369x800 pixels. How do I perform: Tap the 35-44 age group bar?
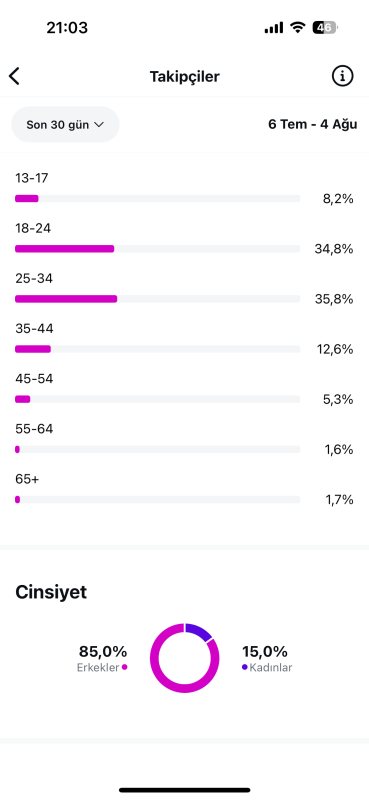point(157,349)
